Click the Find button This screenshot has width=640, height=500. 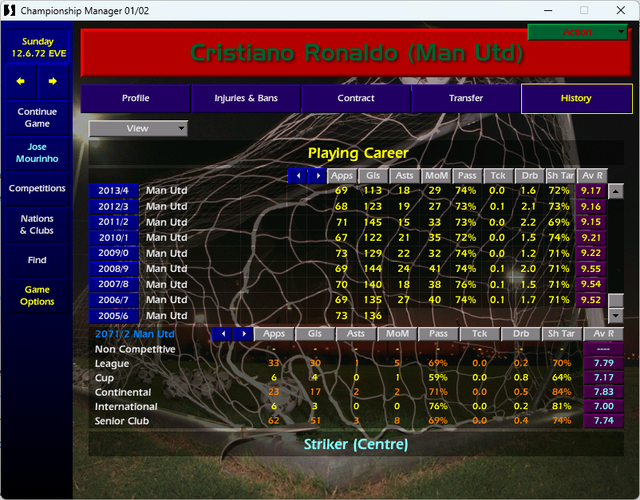[37, 260]
